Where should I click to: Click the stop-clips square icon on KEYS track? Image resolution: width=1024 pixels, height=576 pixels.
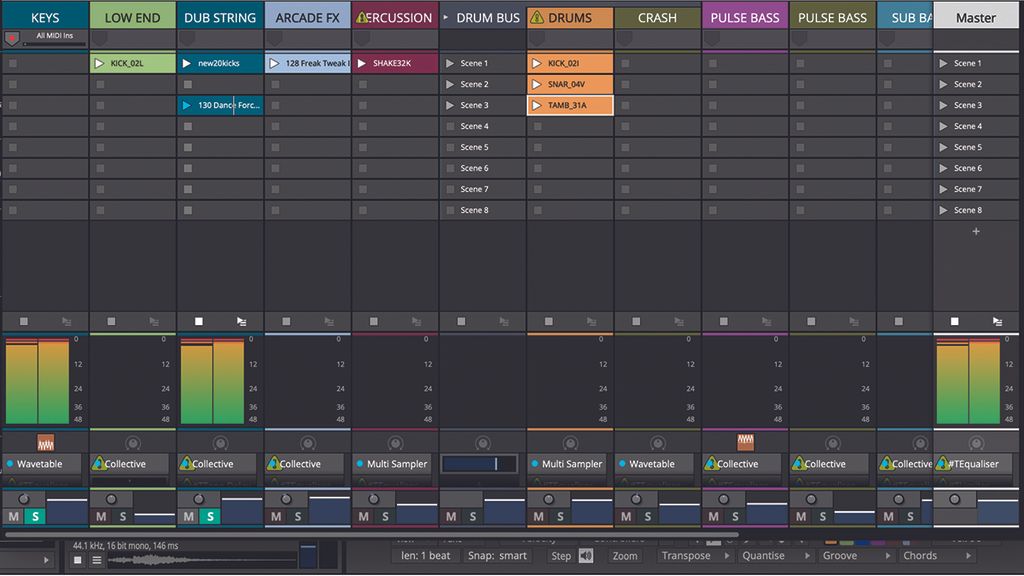coord(23,321)
